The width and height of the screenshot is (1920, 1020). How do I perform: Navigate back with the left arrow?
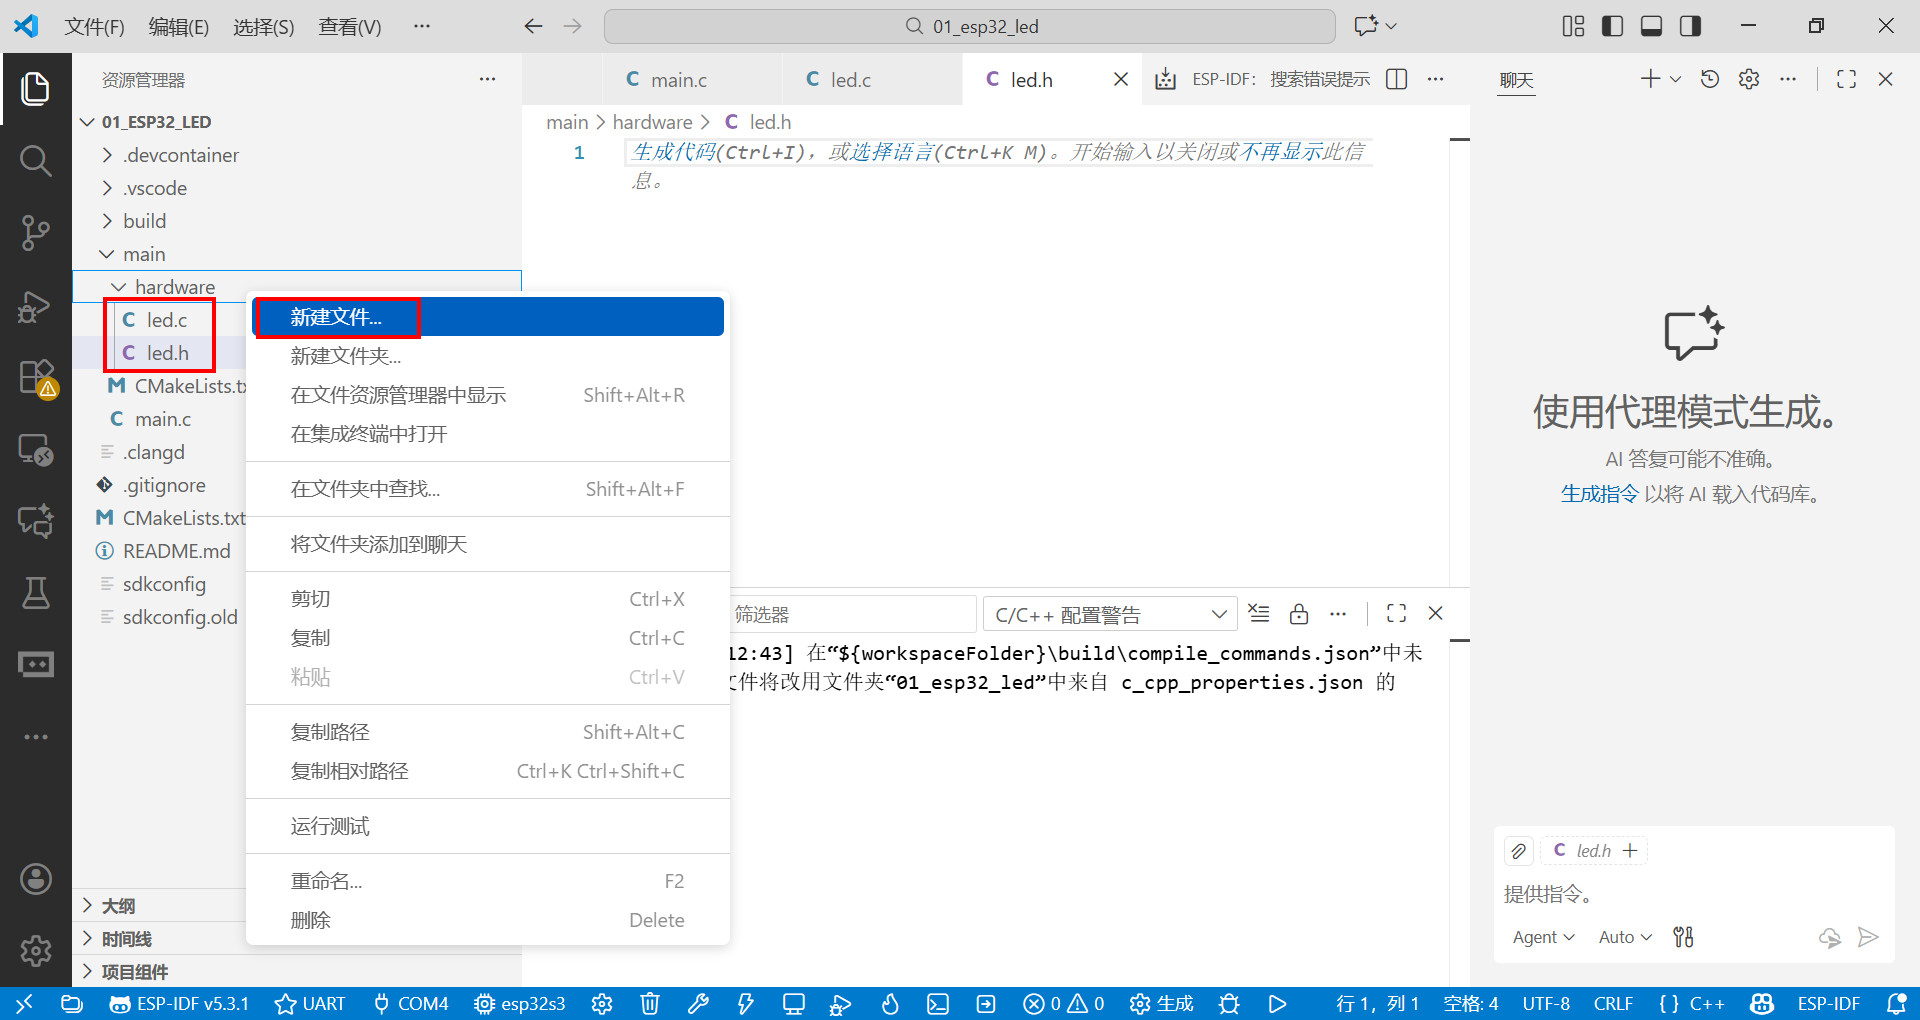534,26
